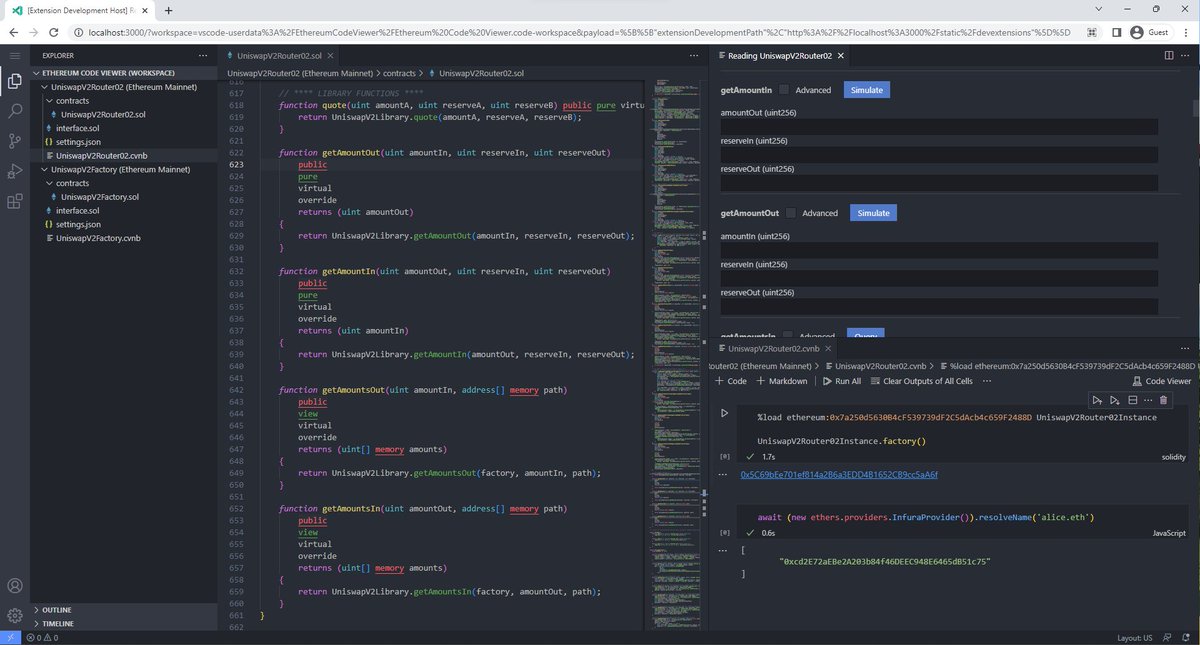Split the notebook cell
Screen dimensions: 1200x645
1131,400
